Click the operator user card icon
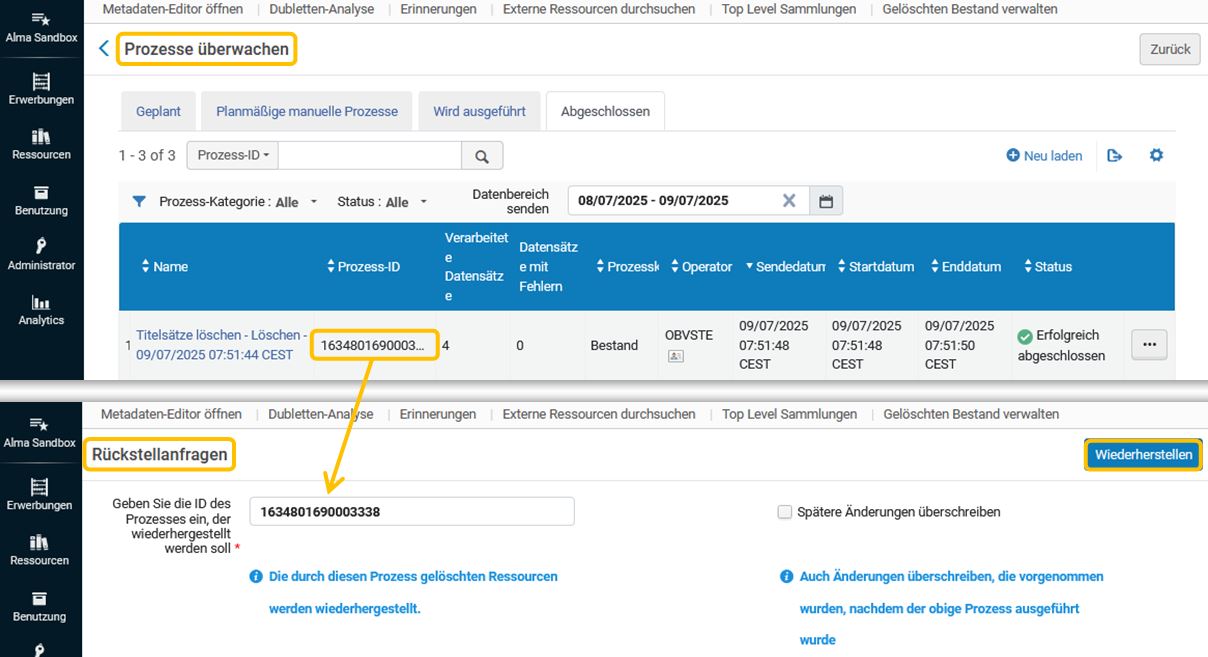 pyautogui.click(x=676, y=356)
